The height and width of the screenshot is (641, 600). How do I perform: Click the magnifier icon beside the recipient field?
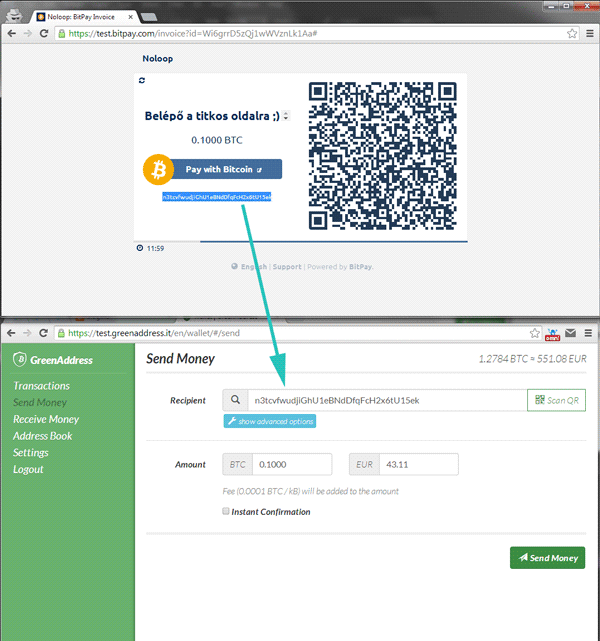pyautogui.click(x=235, y=400)
